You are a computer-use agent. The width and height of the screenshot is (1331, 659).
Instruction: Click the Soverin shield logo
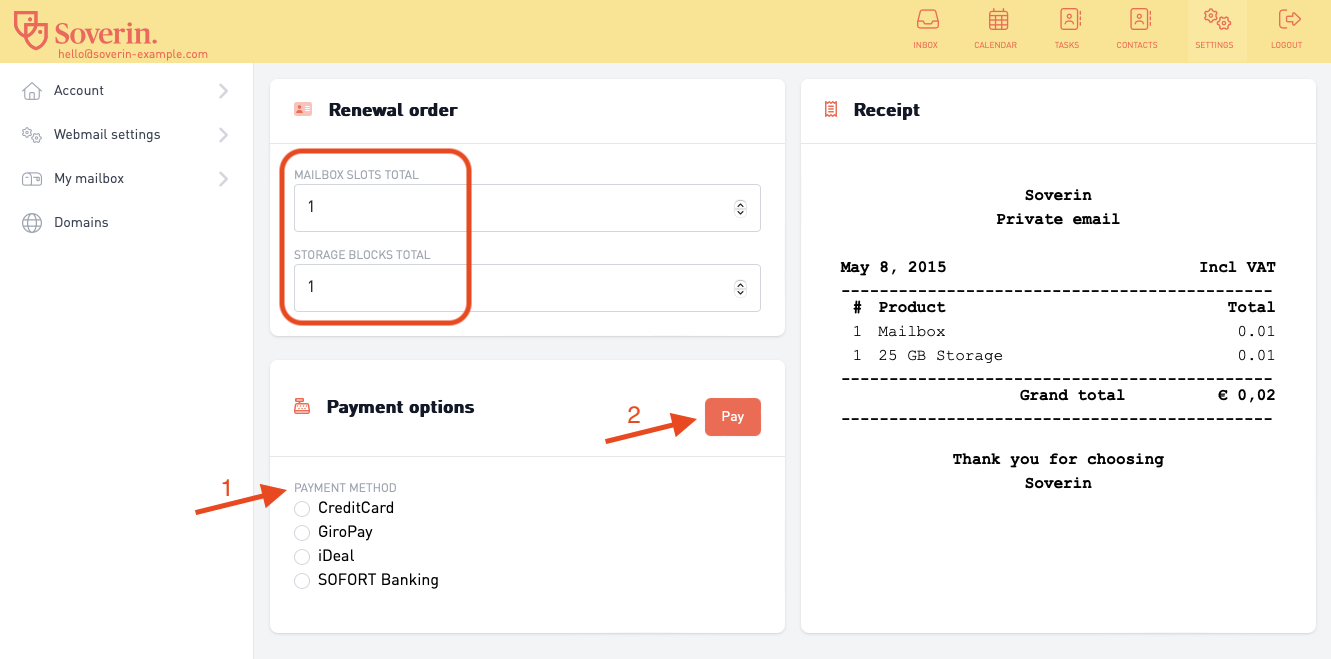point(30,30)
